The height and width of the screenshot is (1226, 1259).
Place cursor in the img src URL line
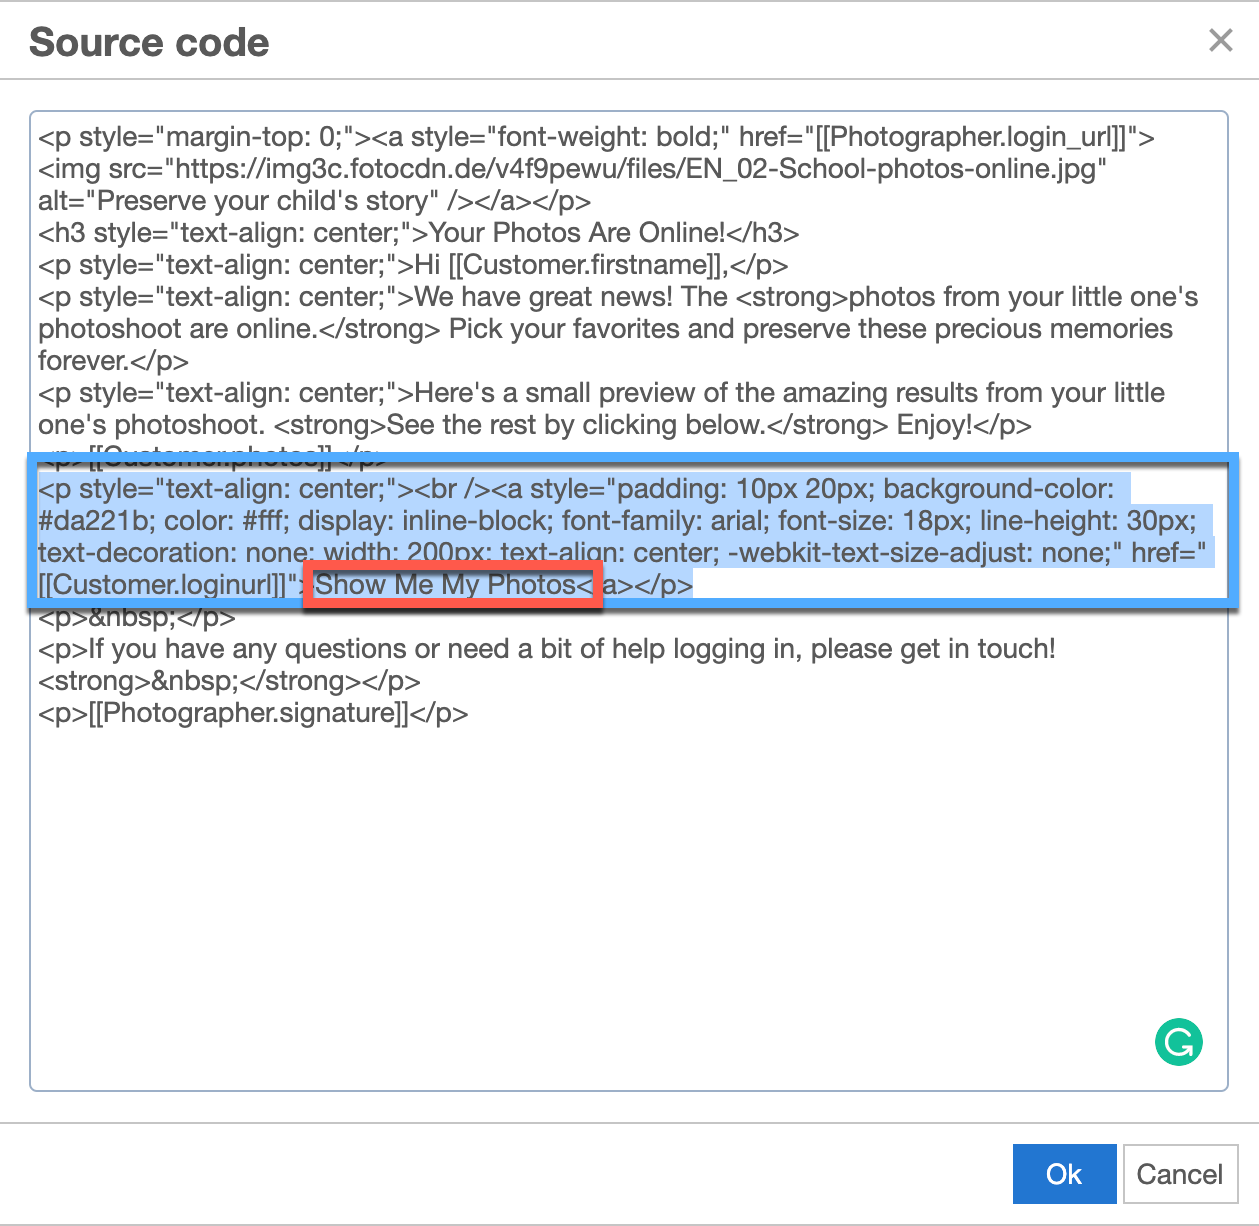click(x=572, y=169)
